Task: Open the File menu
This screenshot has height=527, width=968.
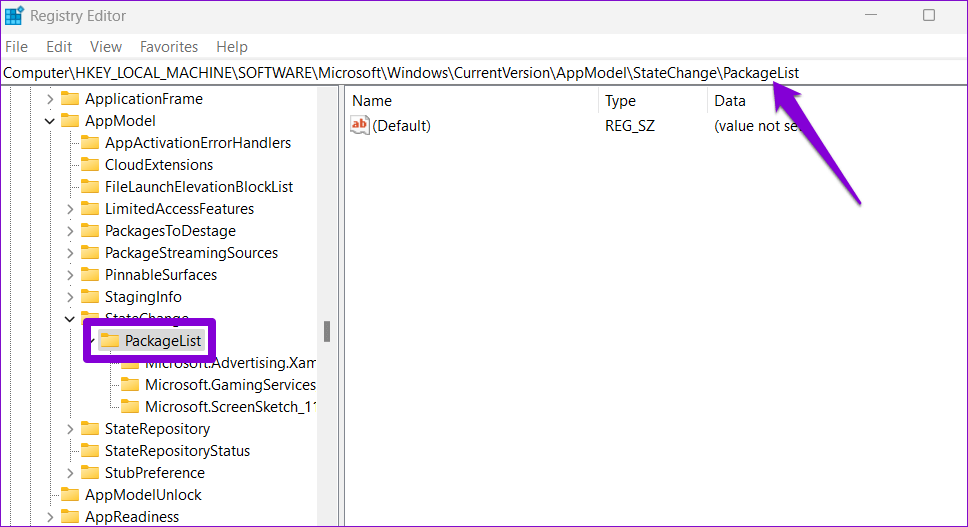Action: tap(17, 47)
